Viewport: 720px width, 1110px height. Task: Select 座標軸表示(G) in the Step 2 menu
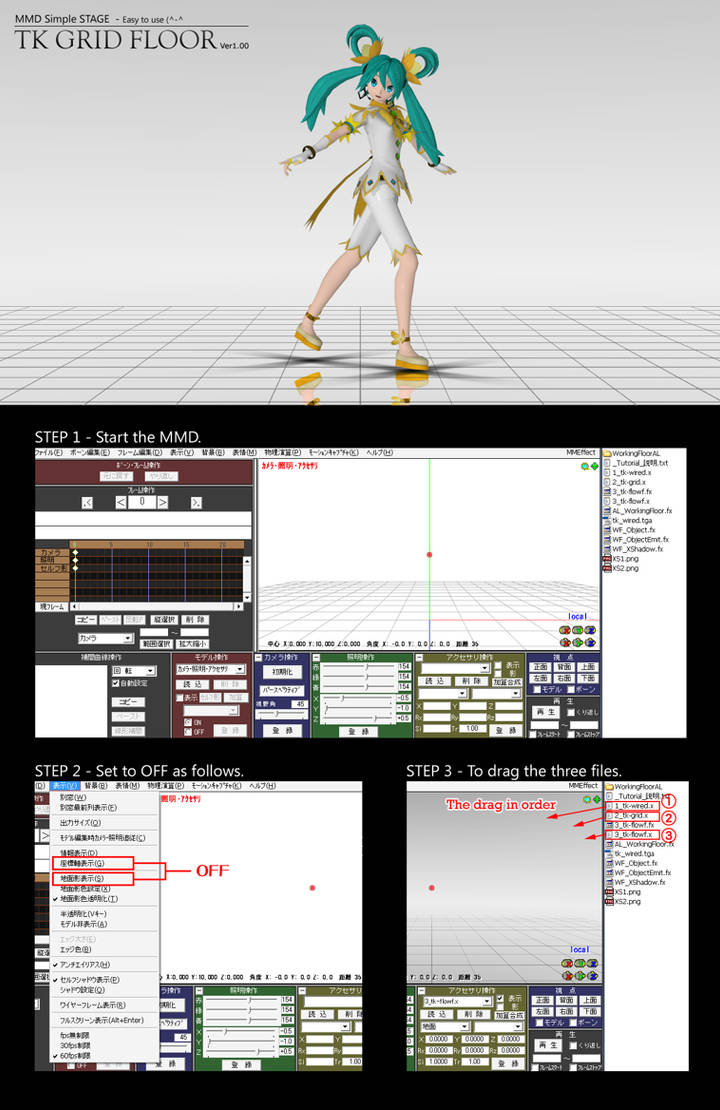pos(82,863)
